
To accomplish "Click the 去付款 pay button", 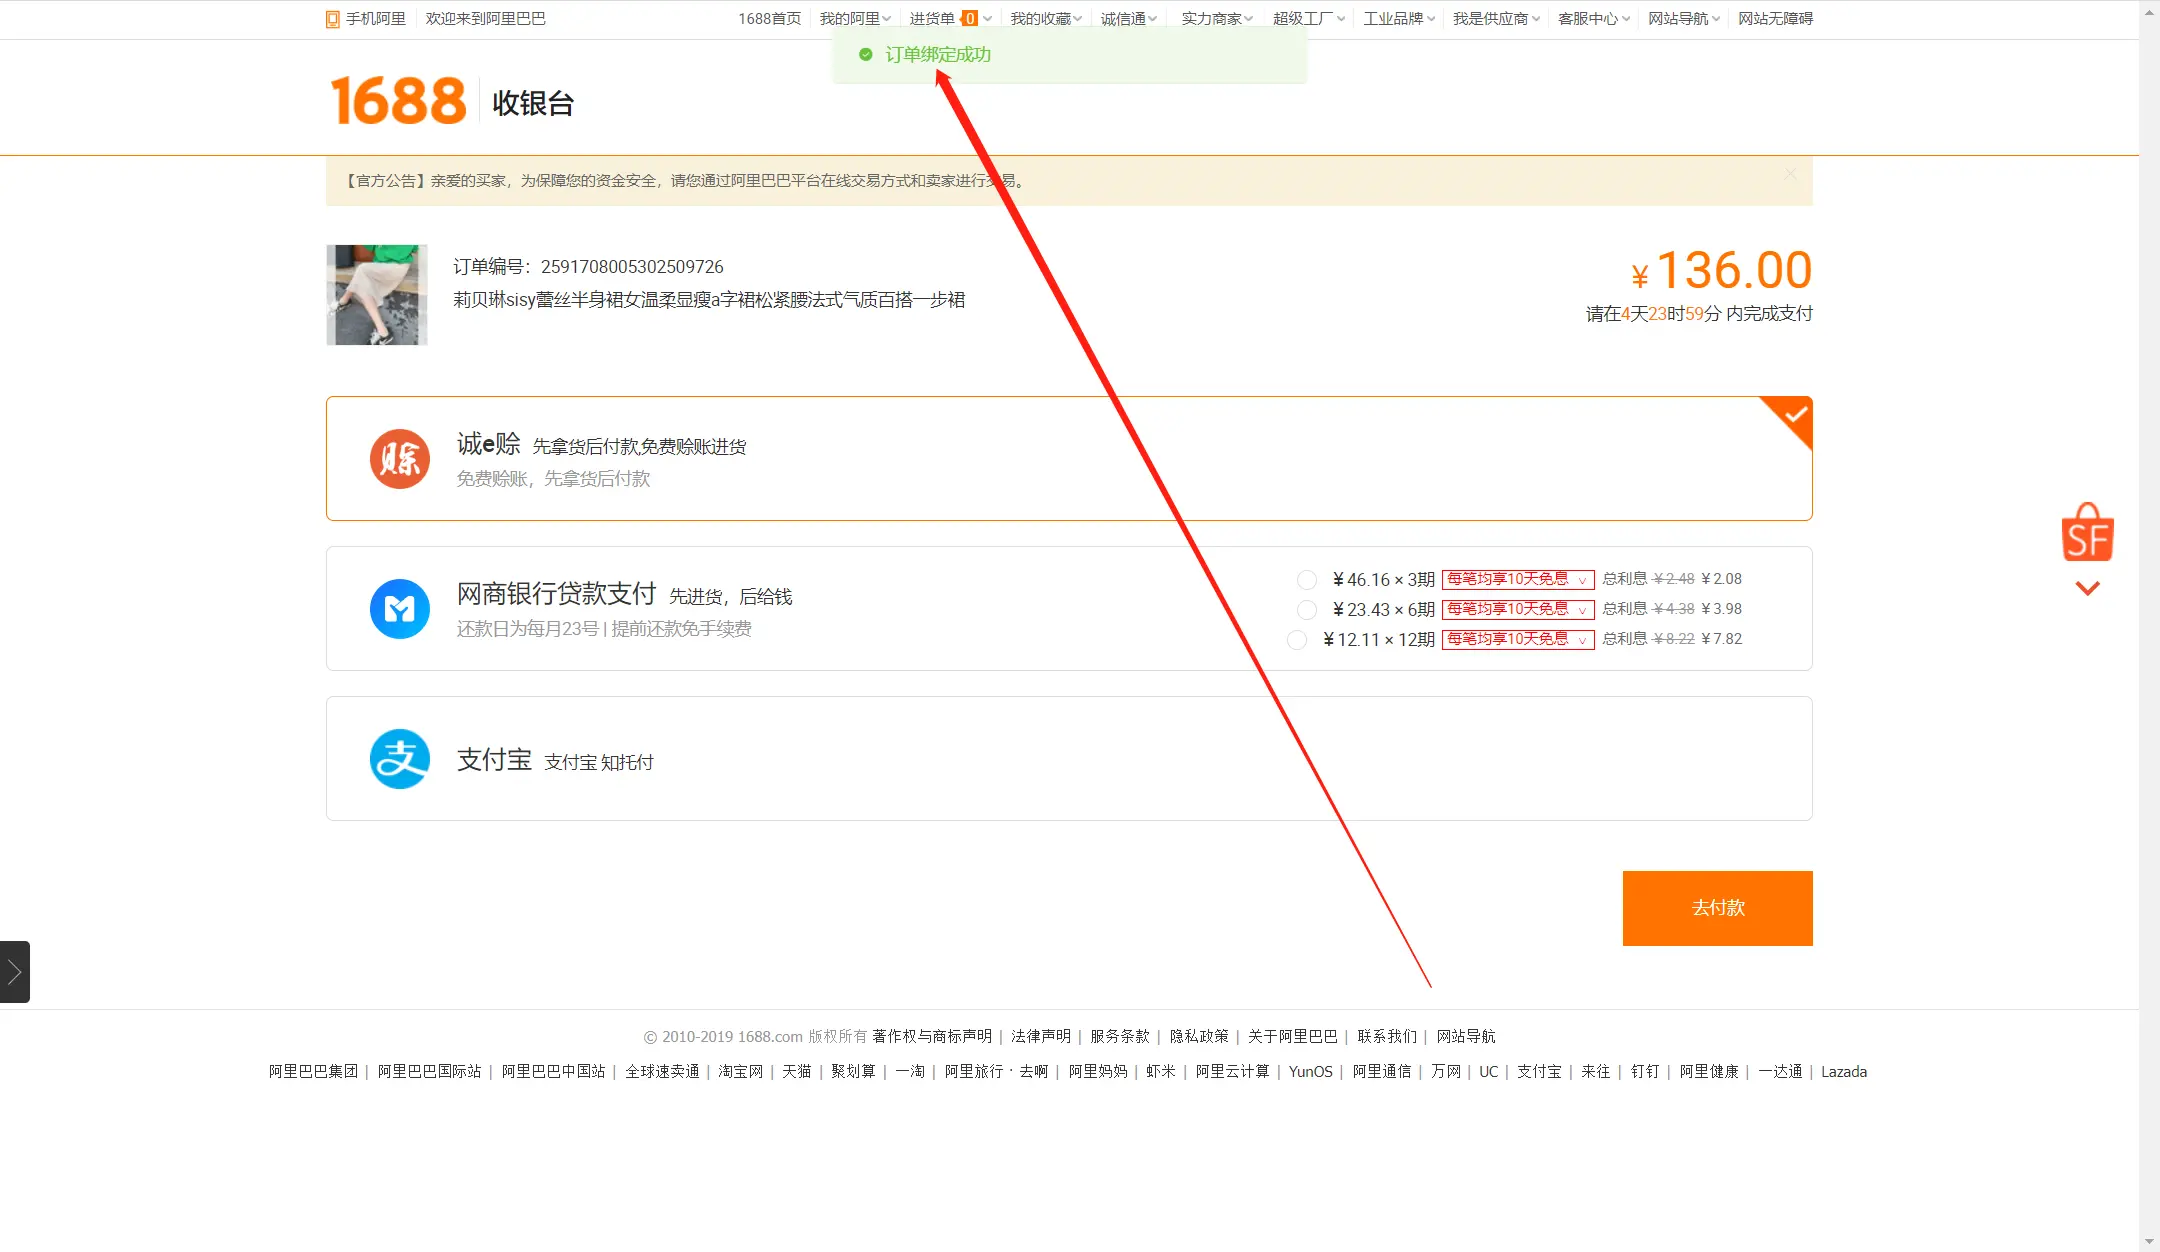I will pos(1718,908).
